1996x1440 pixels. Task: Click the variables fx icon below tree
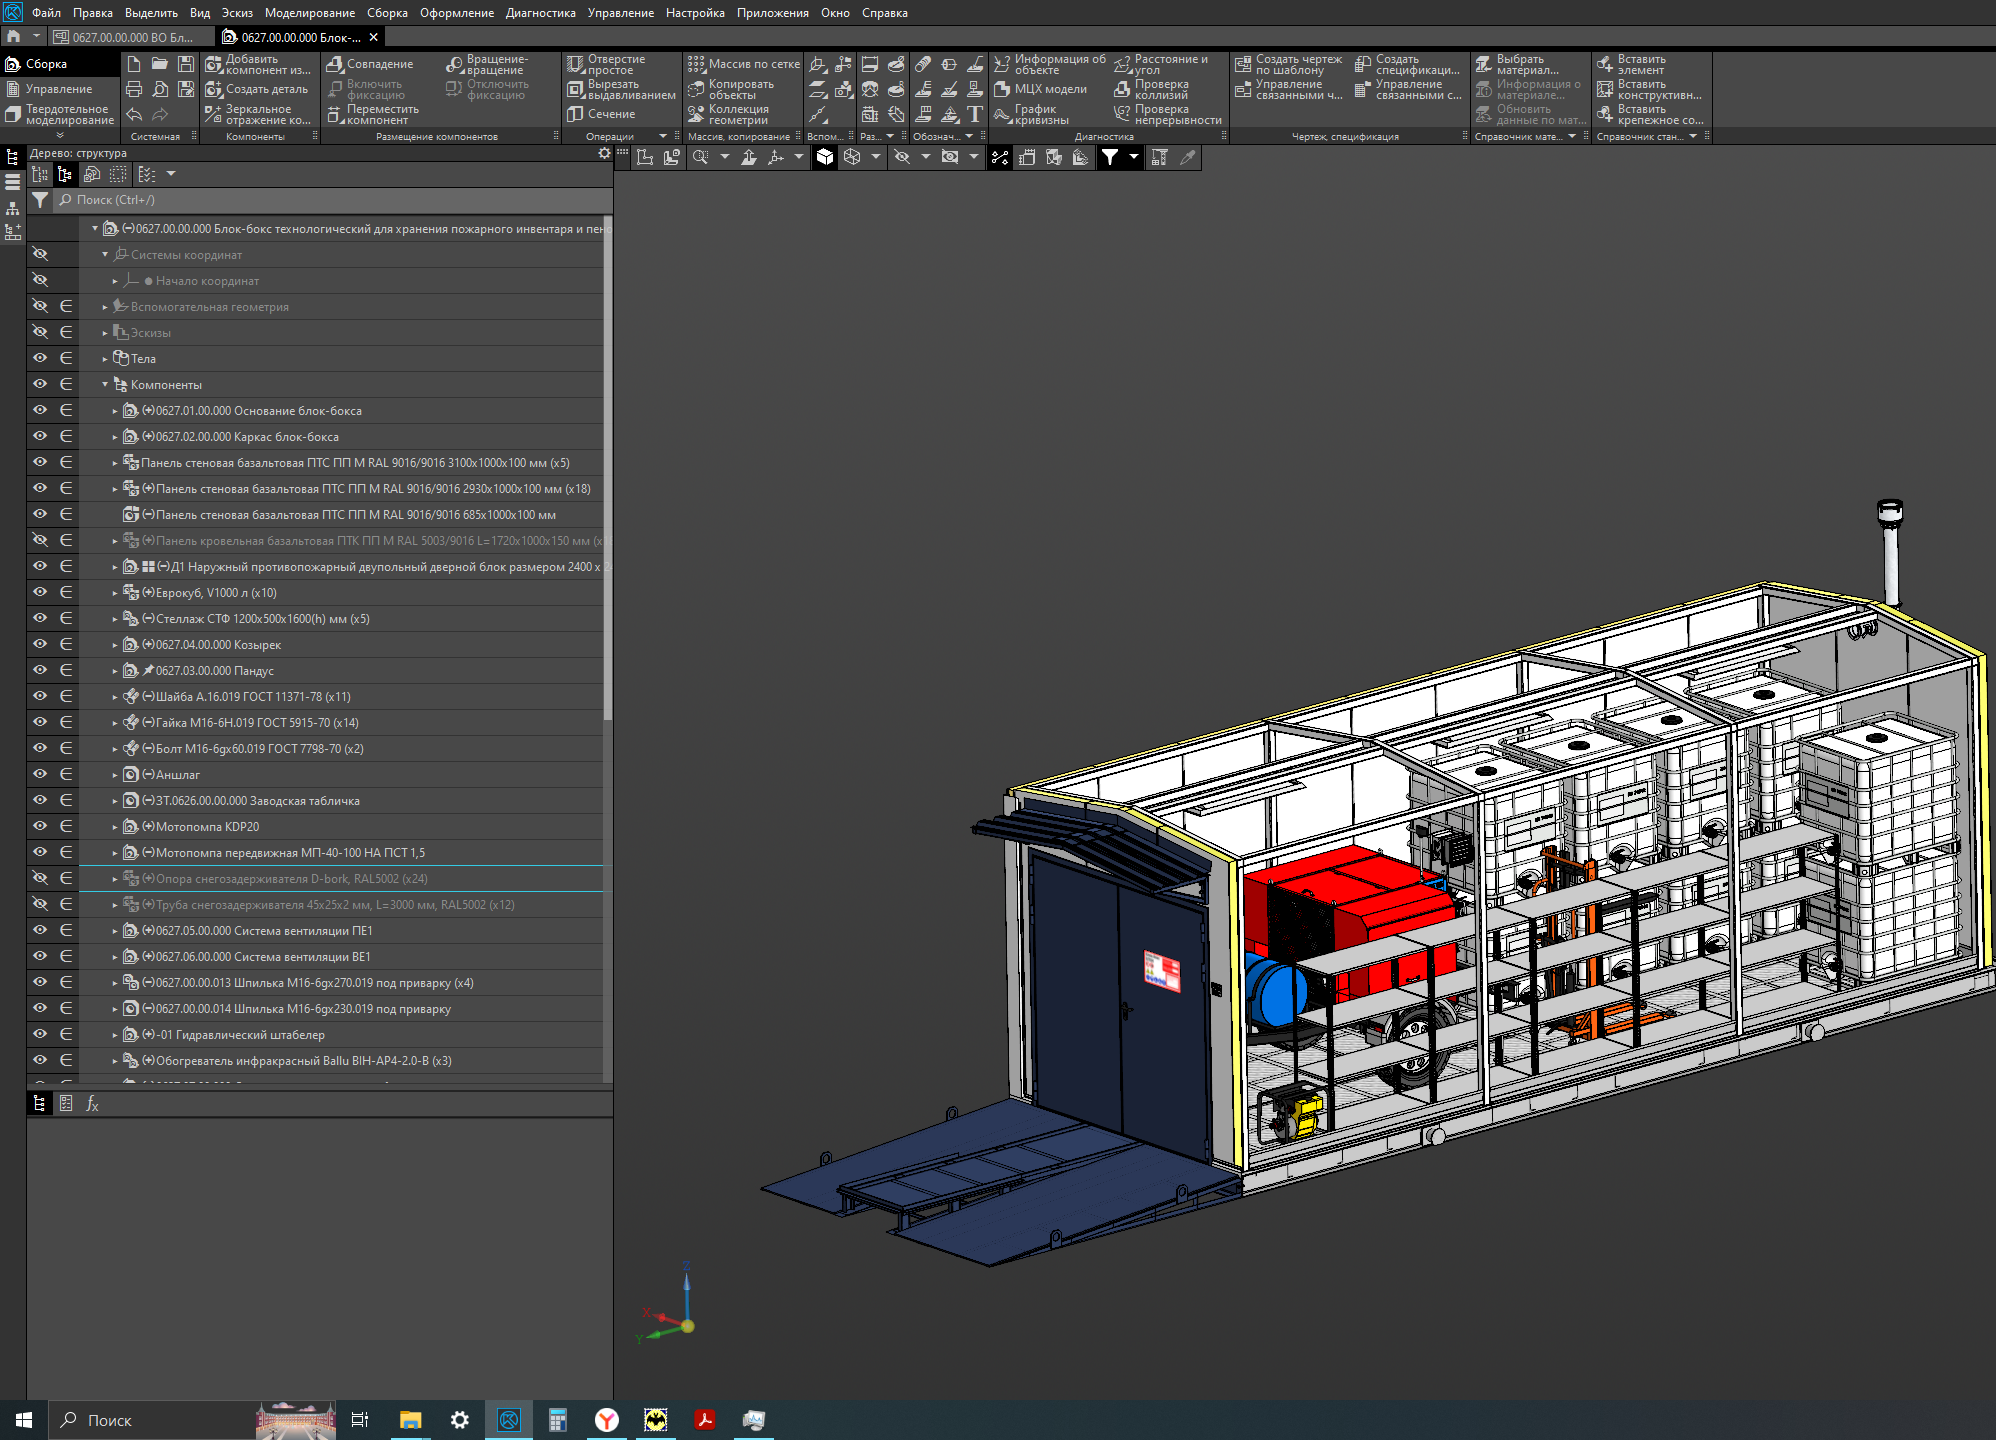click(92, 1103)
